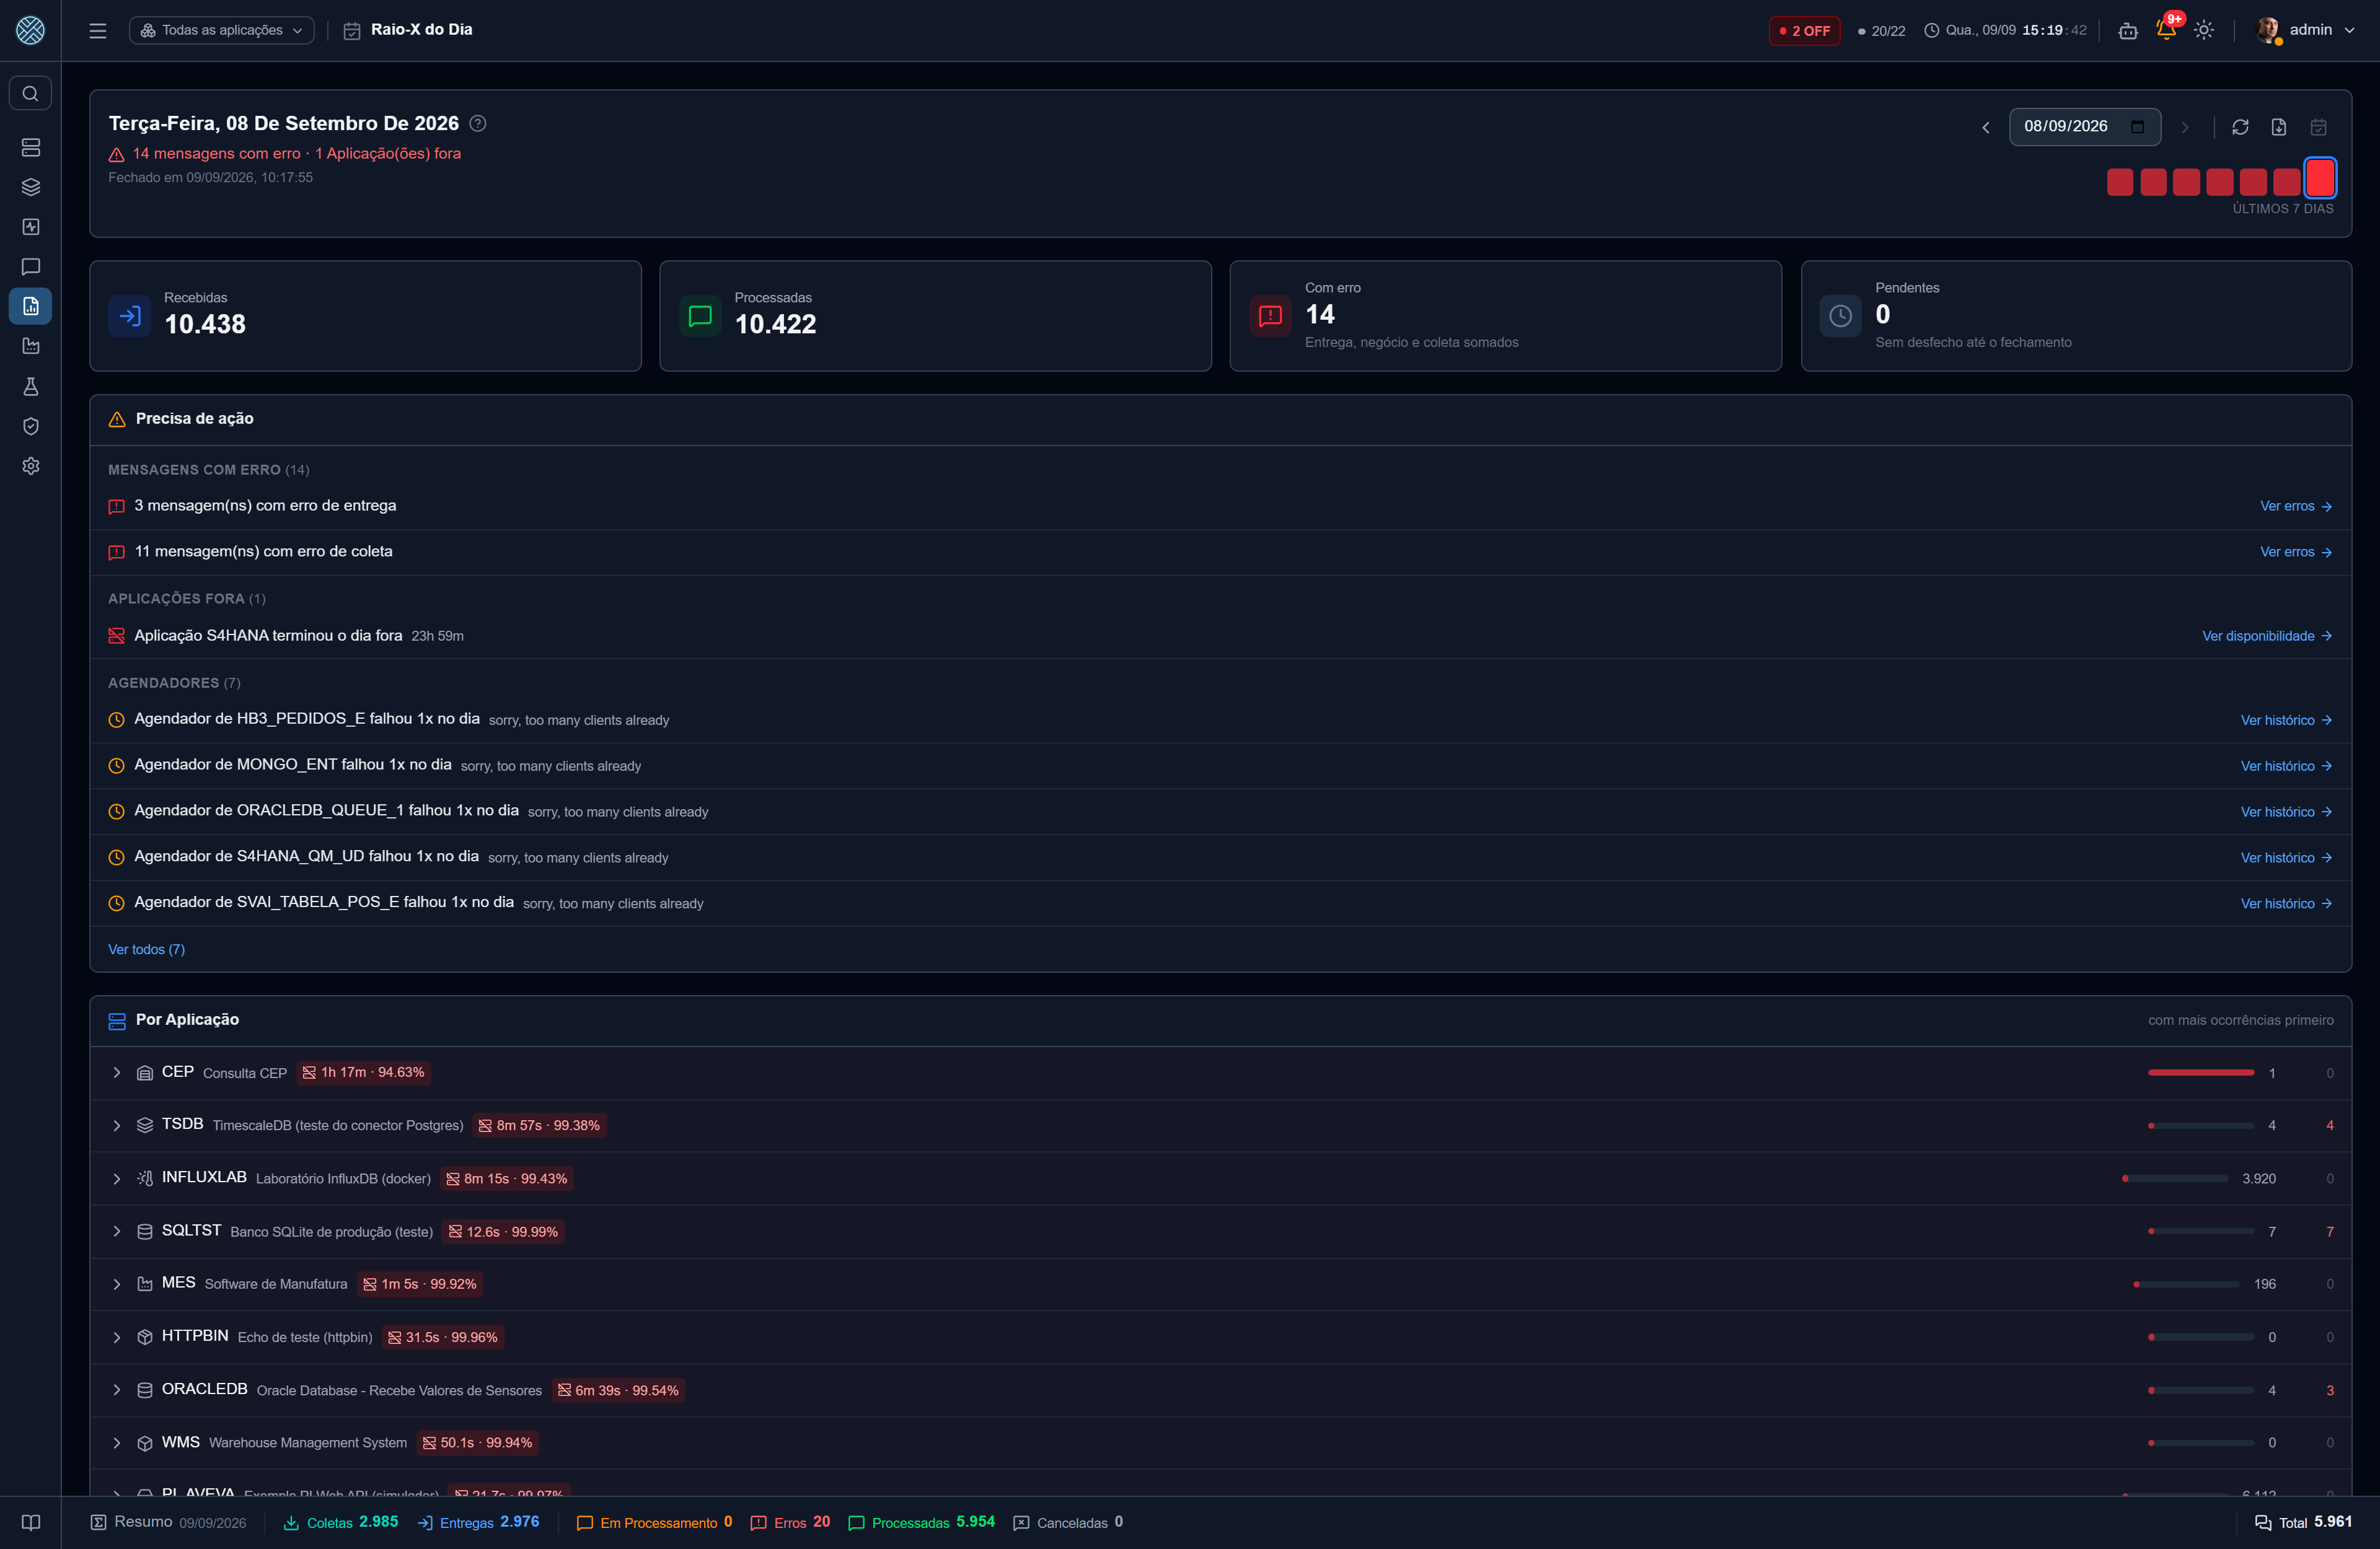Click the calendar check icon near date
2380x1549 pixels.
[x=2318, y=127]
